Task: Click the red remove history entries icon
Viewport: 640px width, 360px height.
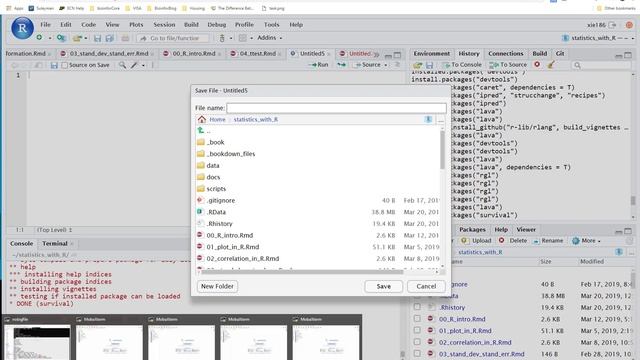Action: click(x=537, y=64)
